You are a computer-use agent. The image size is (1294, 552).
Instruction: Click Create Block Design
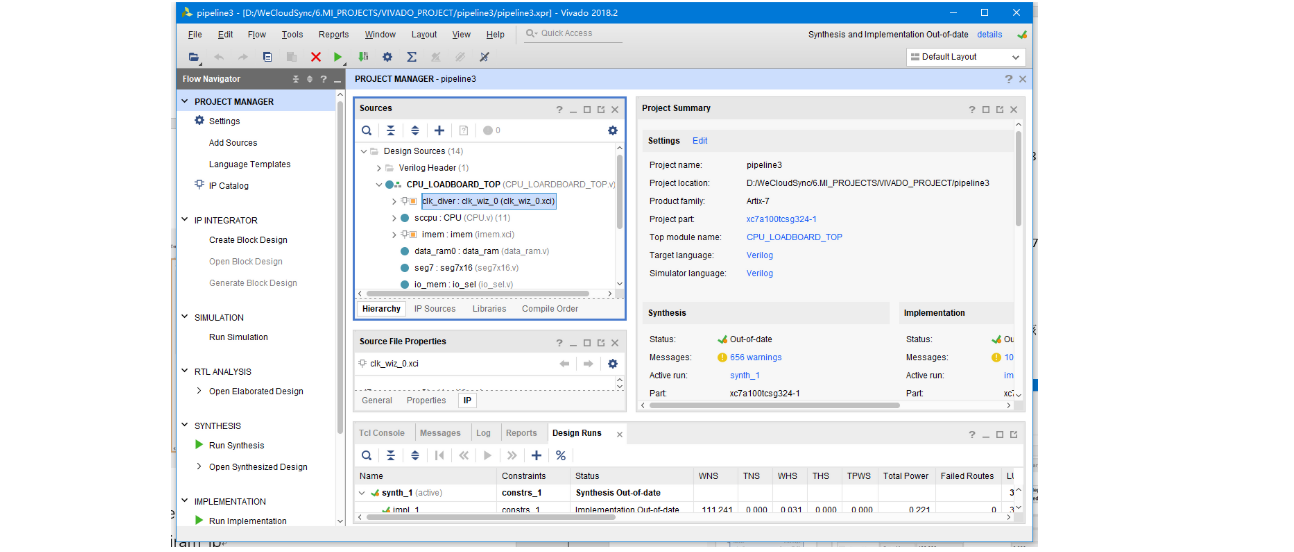248,240
